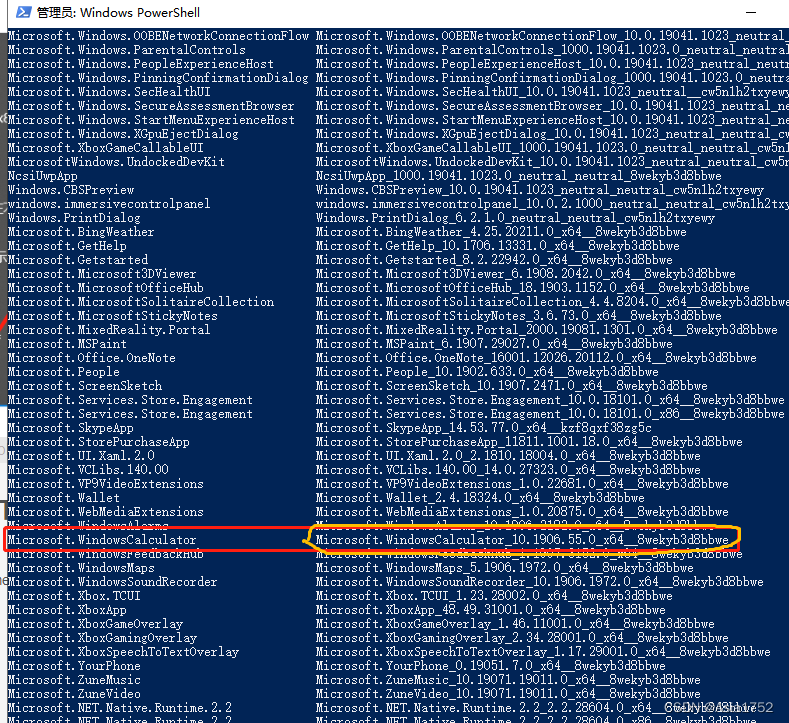The height and width of the screenshot is (723, 789).
Task: Click Microsoft.WindowsSoundRecorder name entry
Action: 112,582
